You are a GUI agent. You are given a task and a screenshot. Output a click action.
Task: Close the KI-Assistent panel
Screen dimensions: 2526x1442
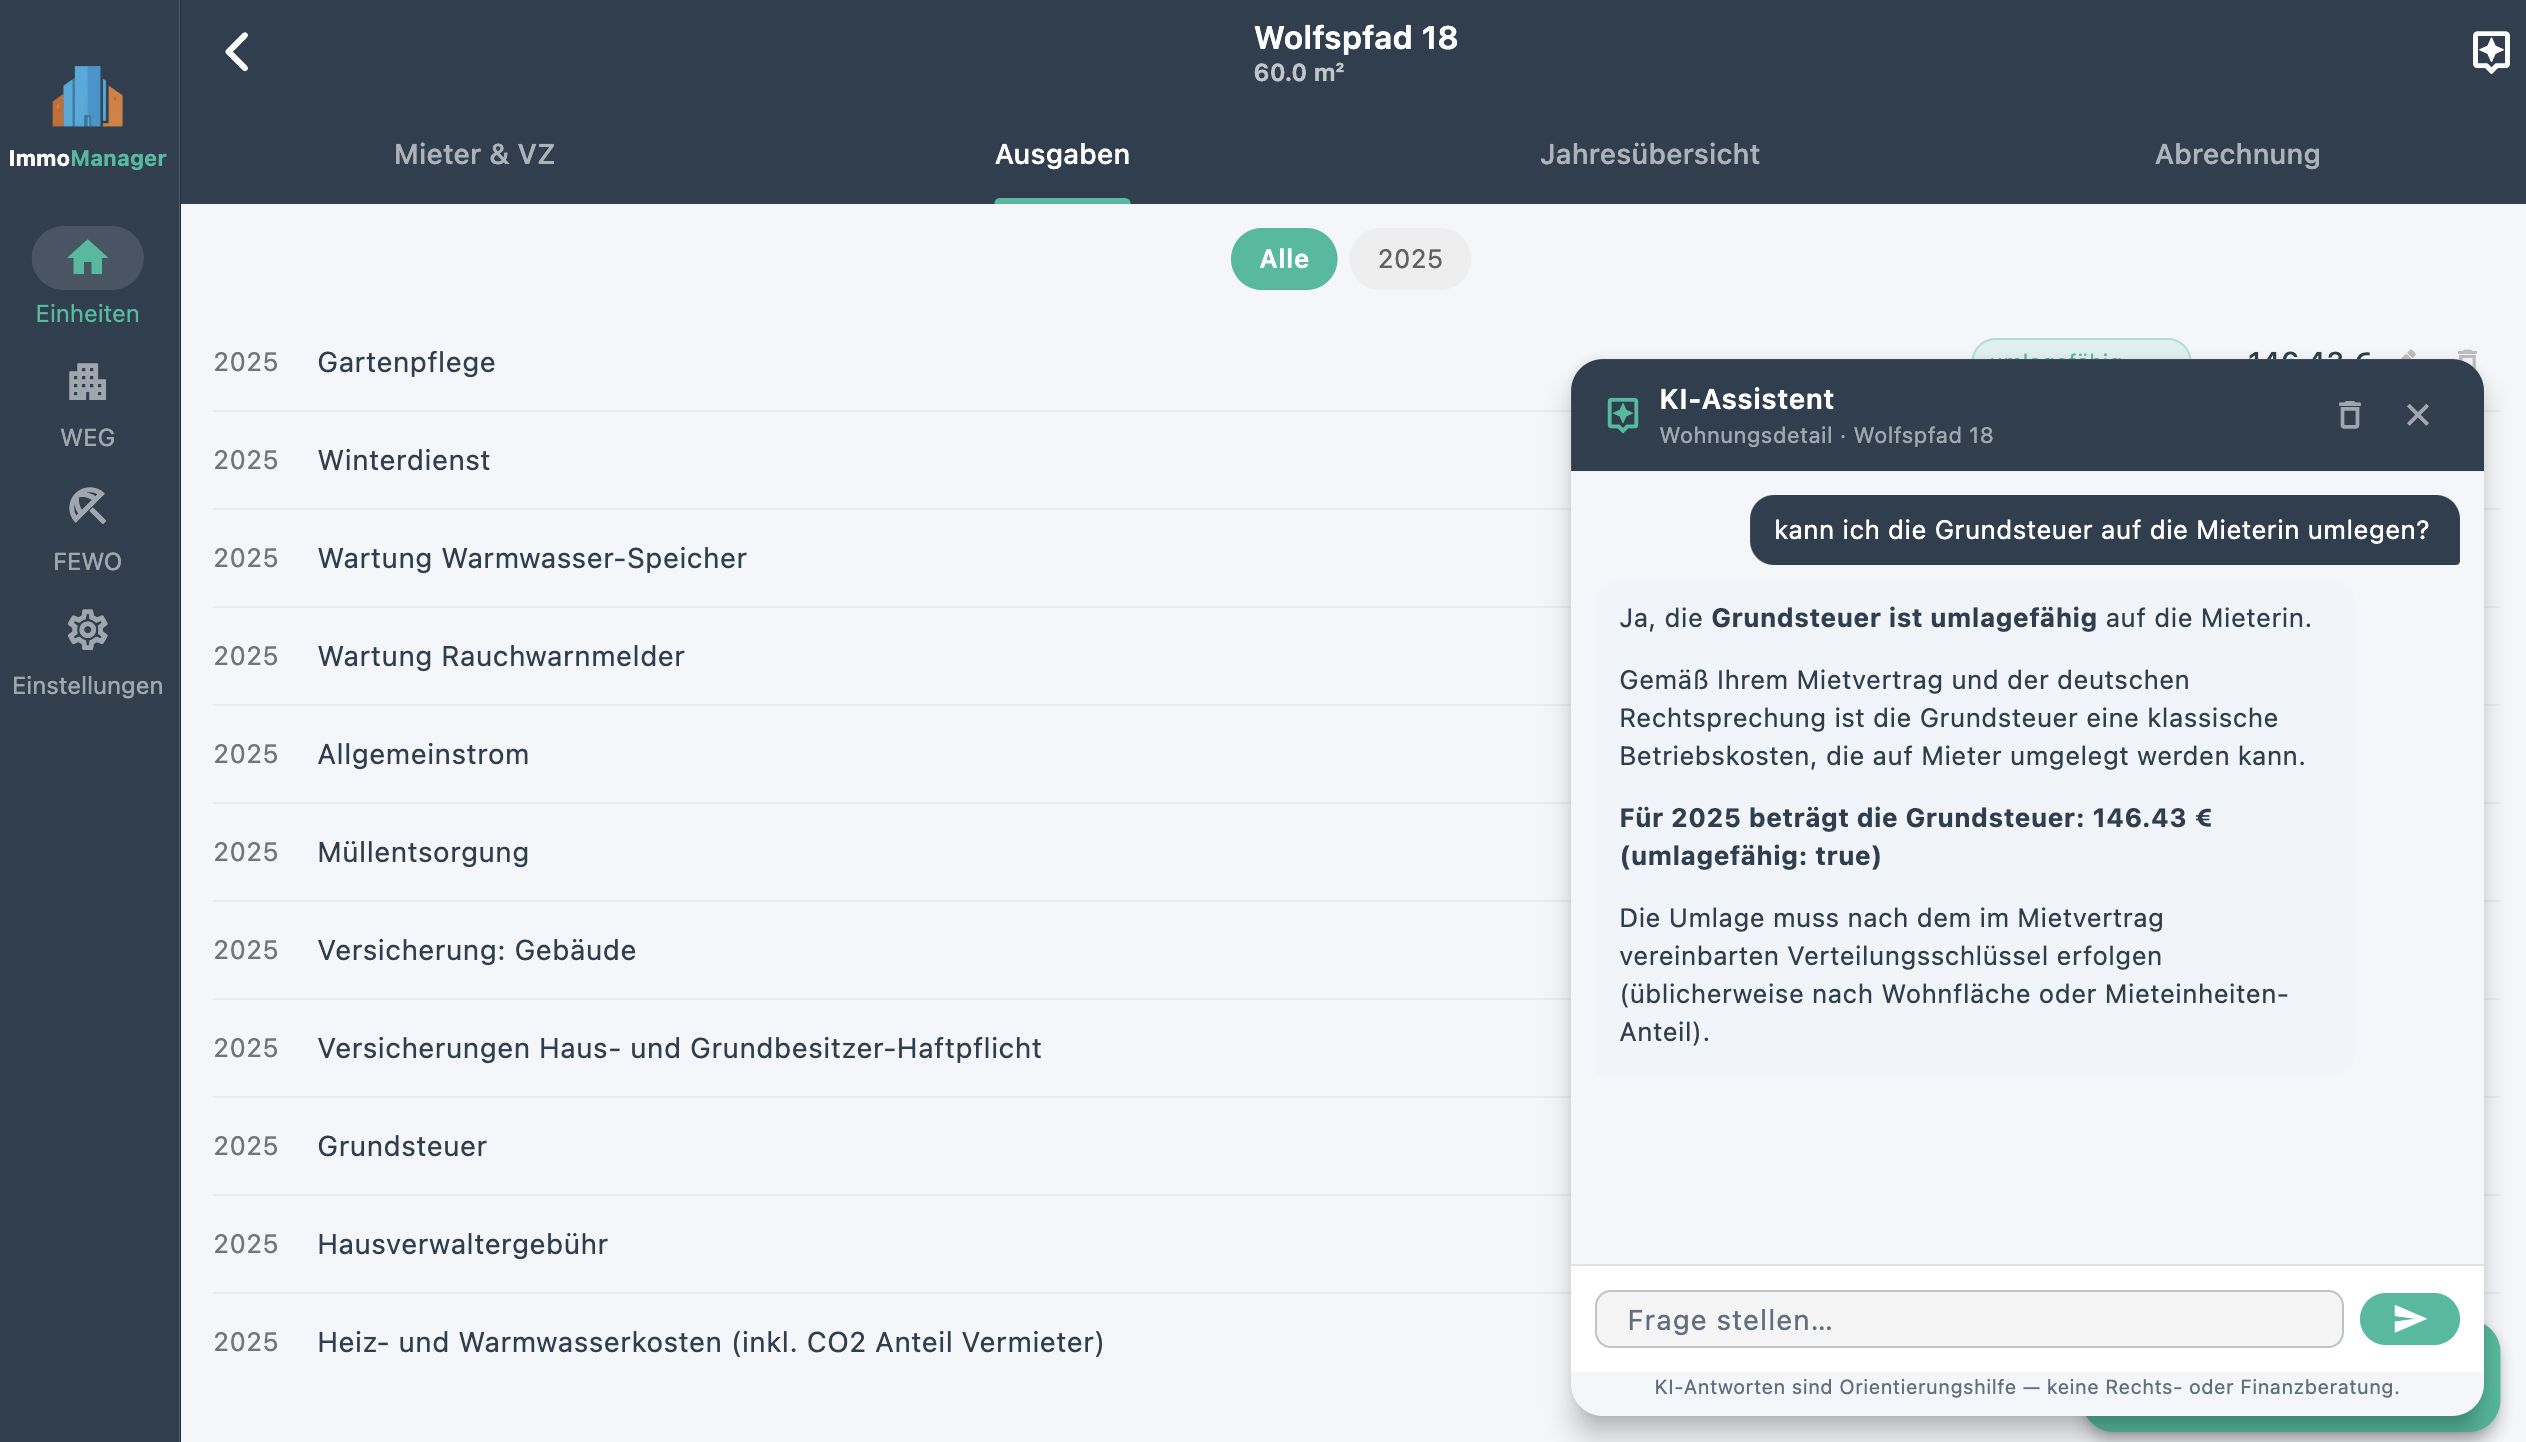click(2418, 414)
